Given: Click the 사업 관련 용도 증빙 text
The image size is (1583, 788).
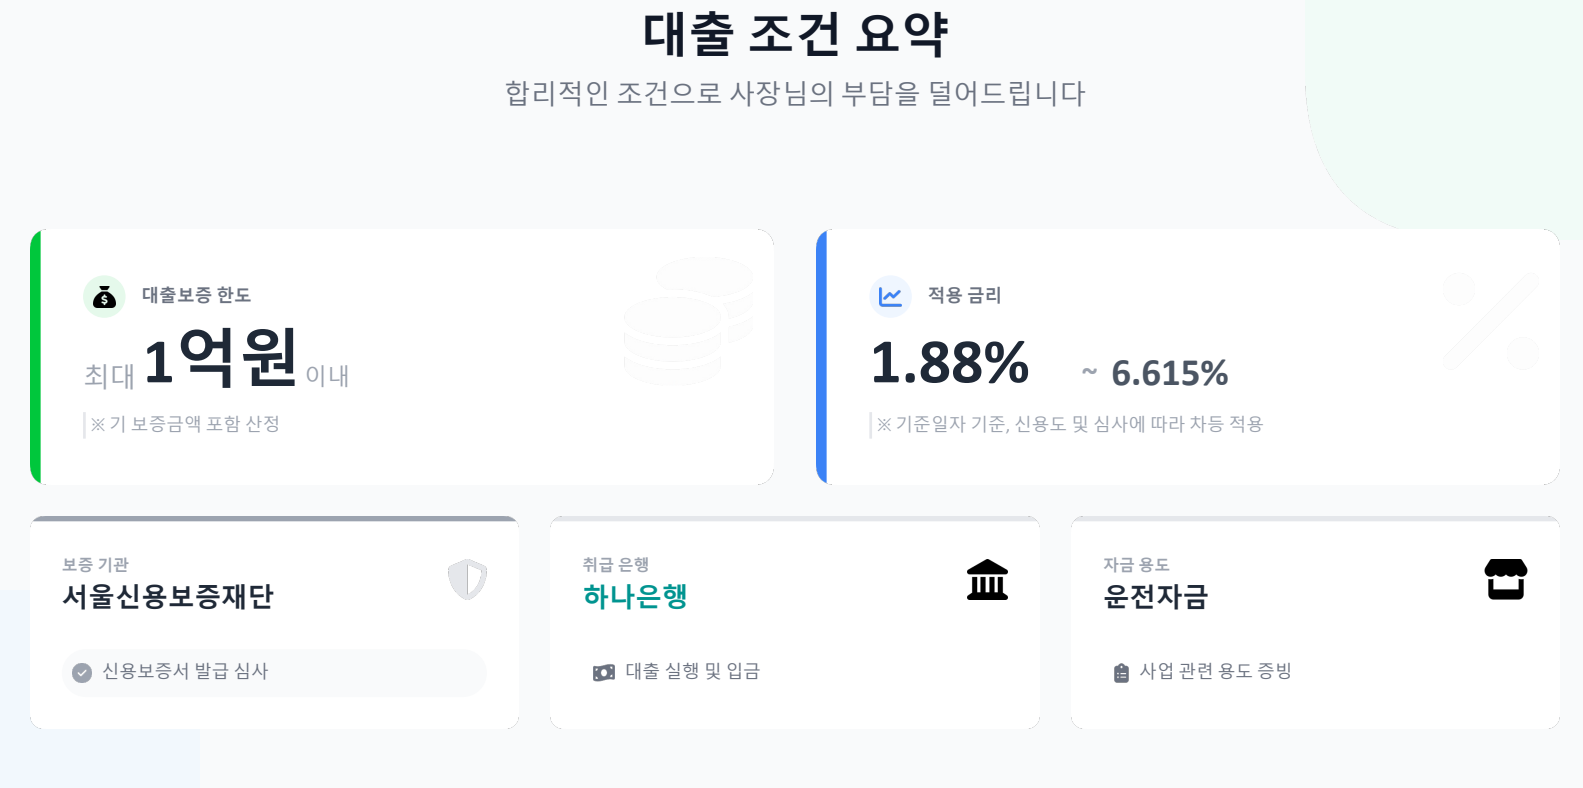Looking at the screenshot, I should (x=1216, y=671).
